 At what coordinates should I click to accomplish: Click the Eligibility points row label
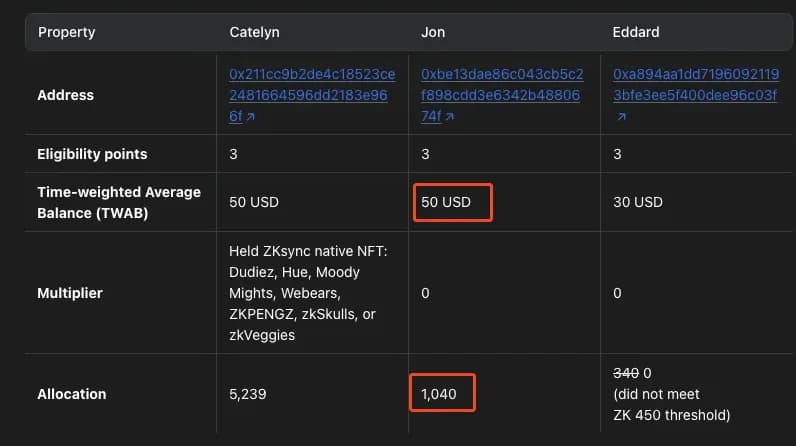92,154
